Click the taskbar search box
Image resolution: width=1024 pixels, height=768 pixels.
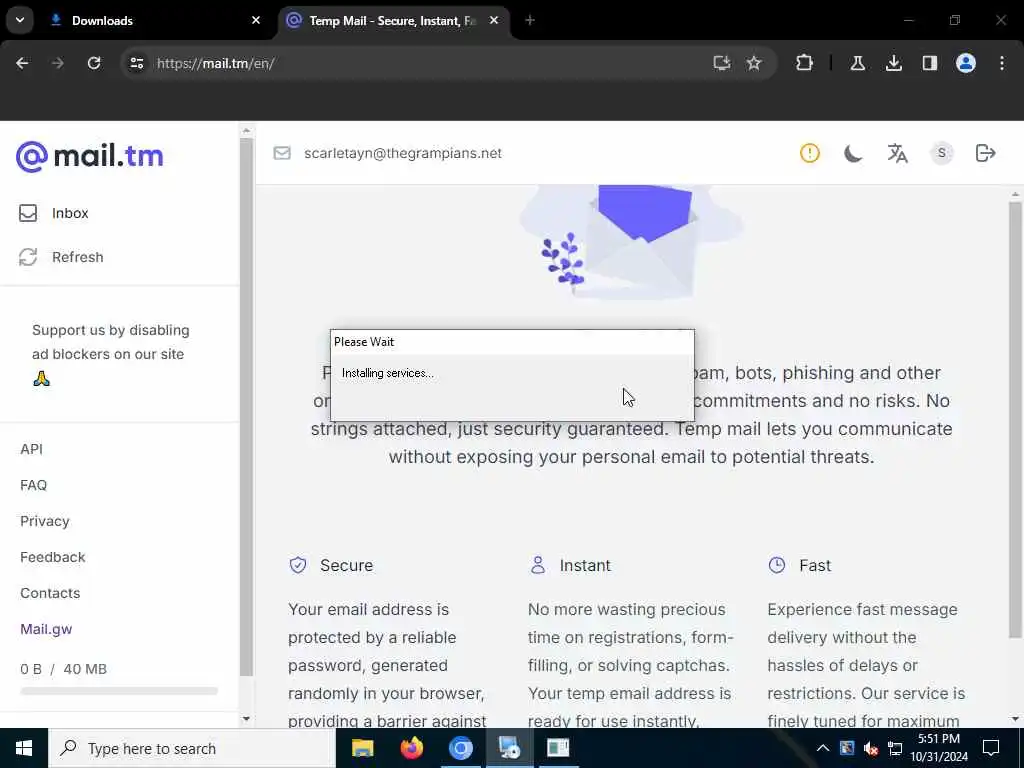[x=192, y=748]
